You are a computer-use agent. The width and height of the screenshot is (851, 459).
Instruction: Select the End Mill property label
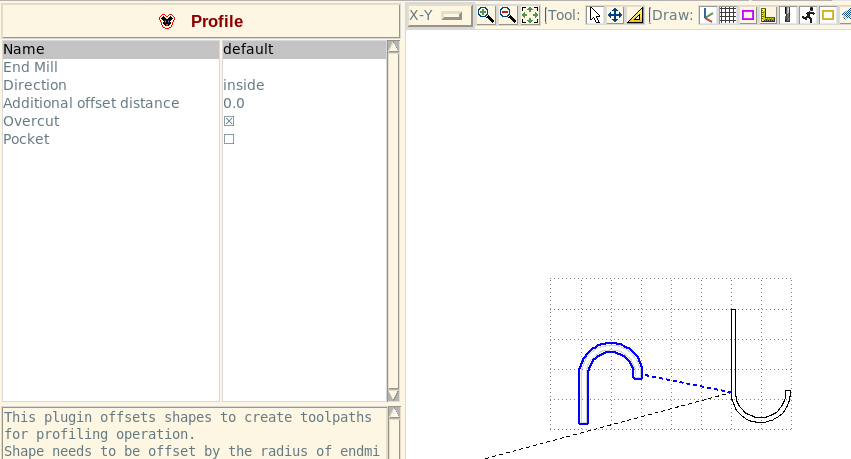30,67
